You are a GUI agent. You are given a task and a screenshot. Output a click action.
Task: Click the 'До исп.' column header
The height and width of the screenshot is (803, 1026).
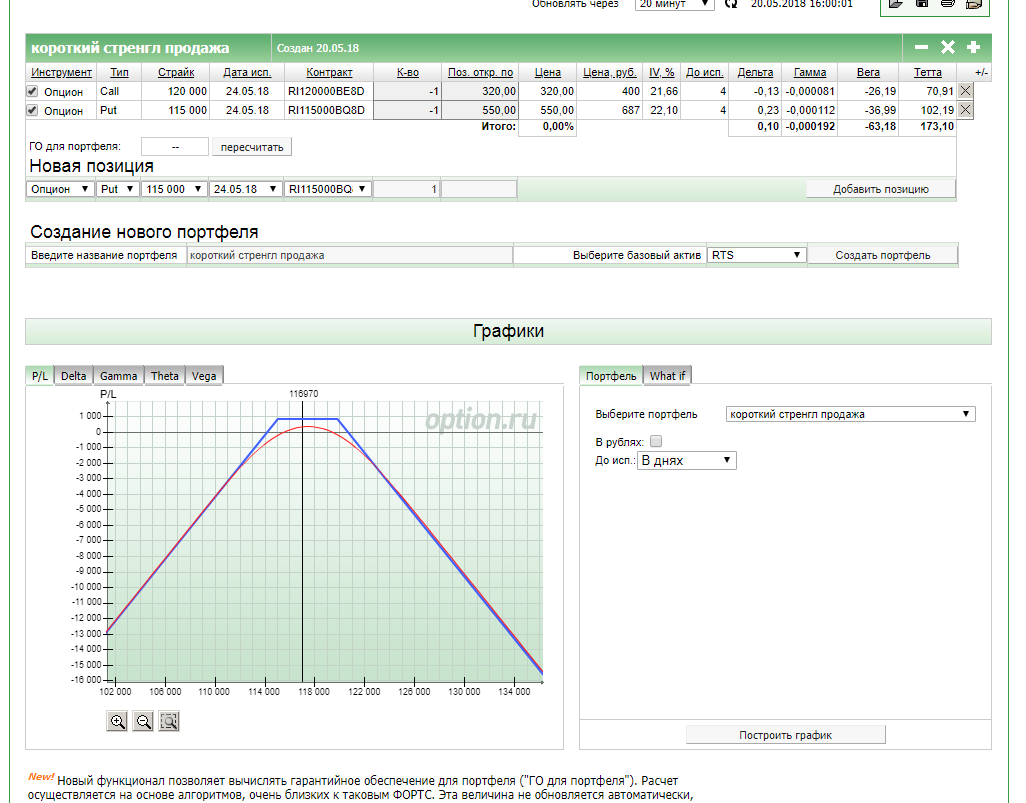(x=705, y=72)
